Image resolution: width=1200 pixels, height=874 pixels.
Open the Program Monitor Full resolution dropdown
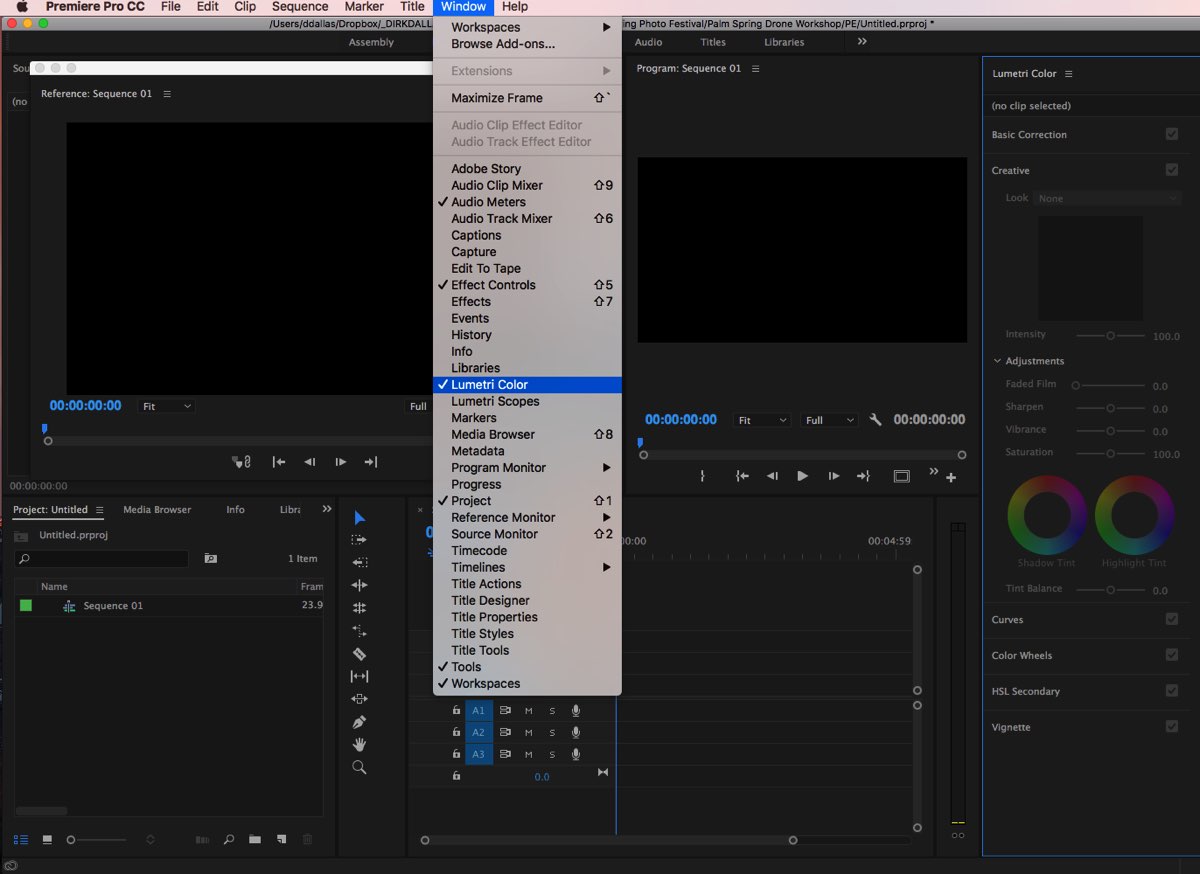(x=830, y=420)
